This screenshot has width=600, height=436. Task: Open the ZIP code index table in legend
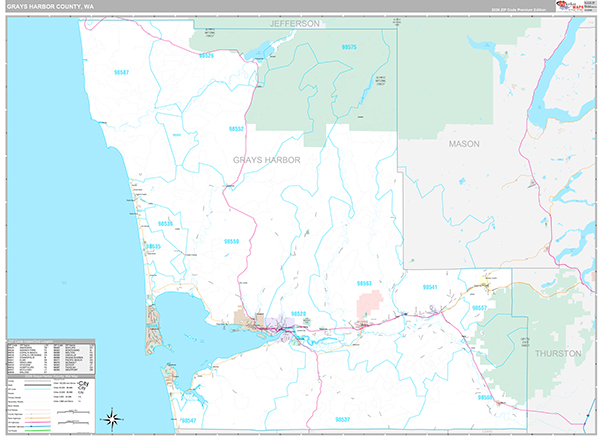point(50,355)
